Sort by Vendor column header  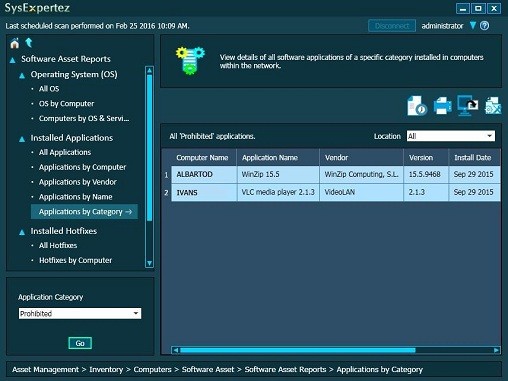[x=361, y=158]
